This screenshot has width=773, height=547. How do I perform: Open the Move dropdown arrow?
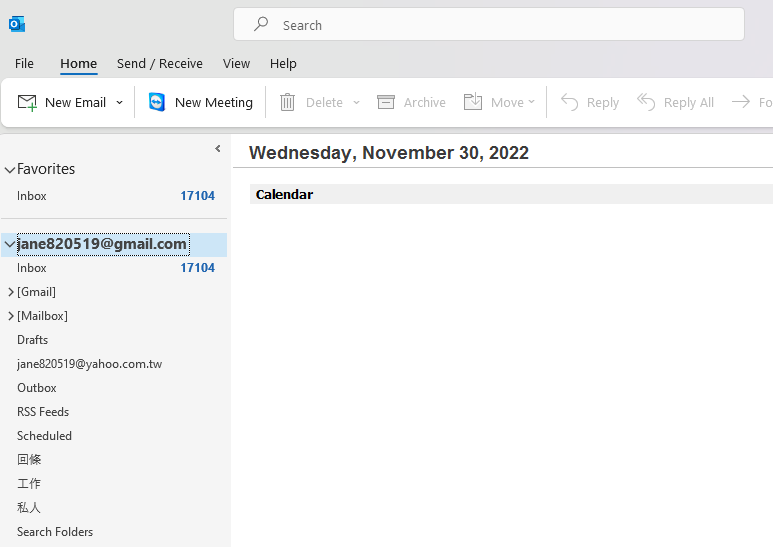pos(531,102)
